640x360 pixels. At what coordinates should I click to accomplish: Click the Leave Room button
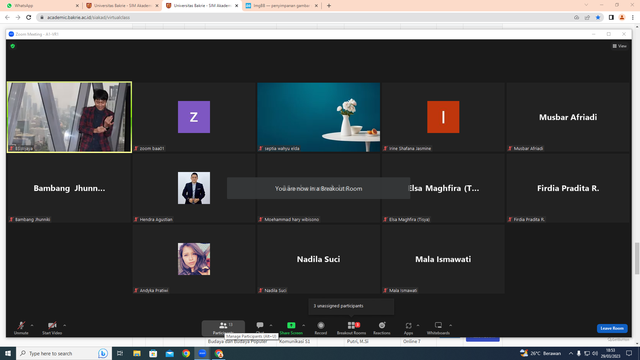(x=612, y=328)
